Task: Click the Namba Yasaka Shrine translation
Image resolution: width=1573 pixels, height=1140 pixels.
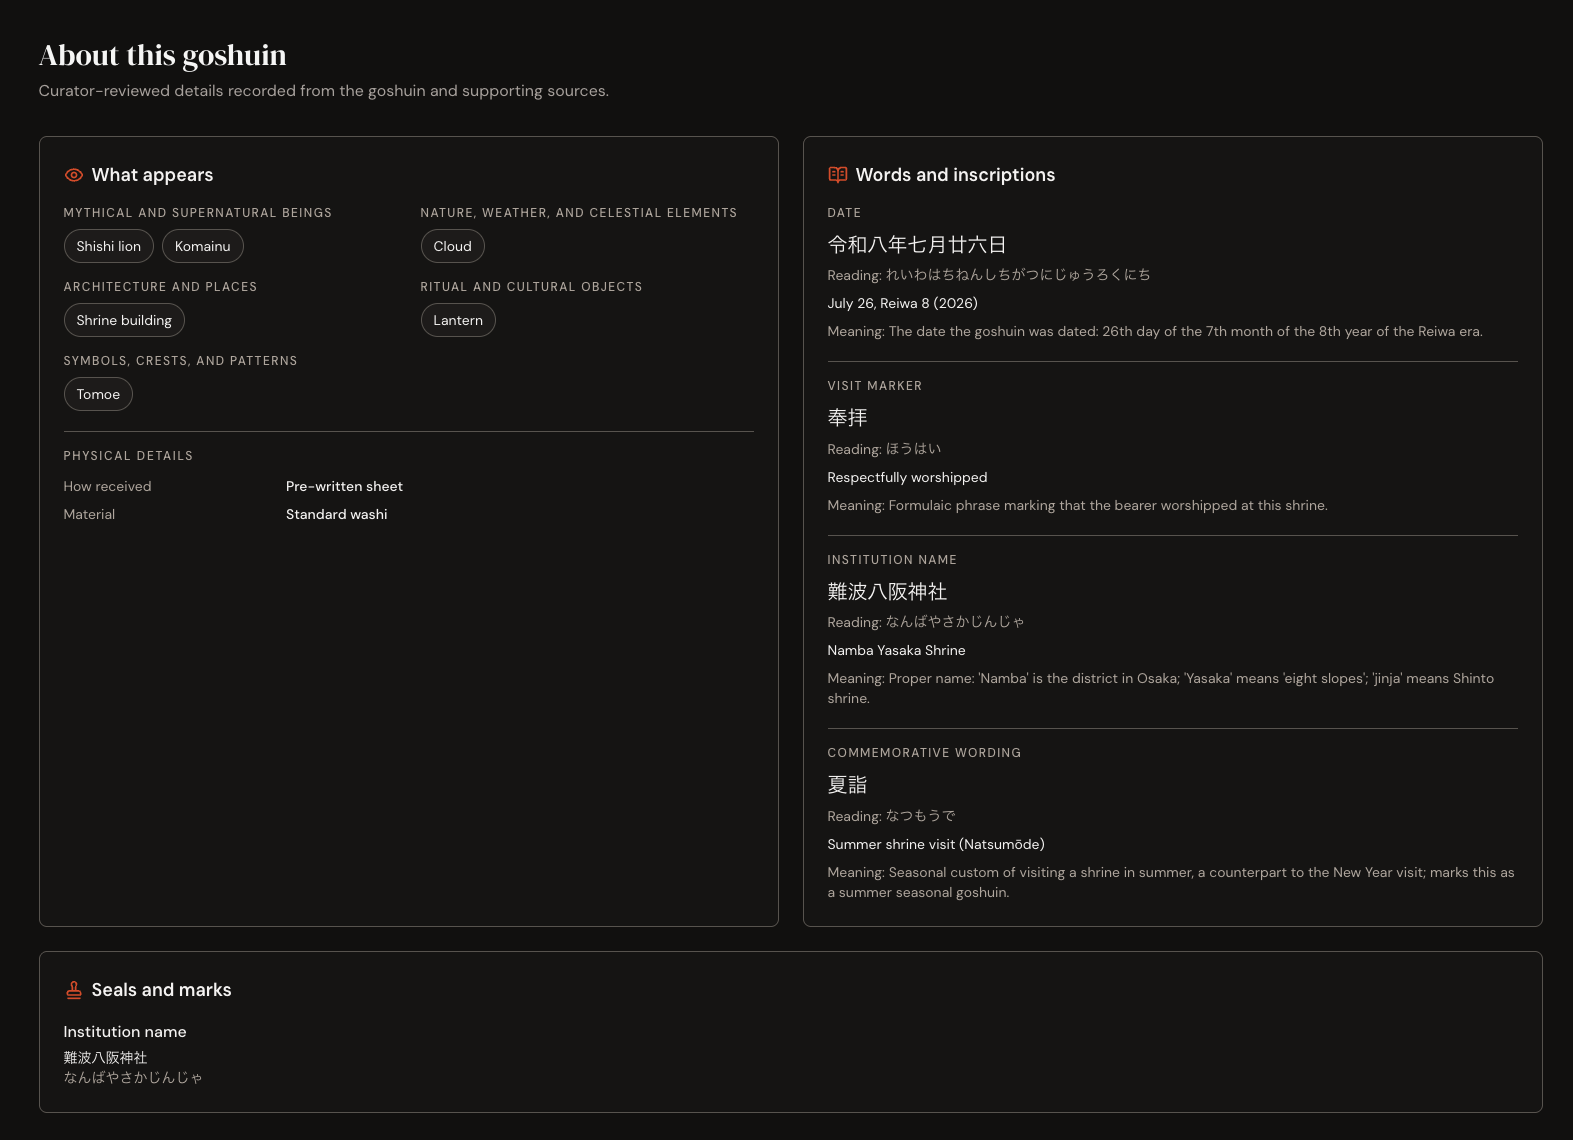Action: [x=897, y=650]
